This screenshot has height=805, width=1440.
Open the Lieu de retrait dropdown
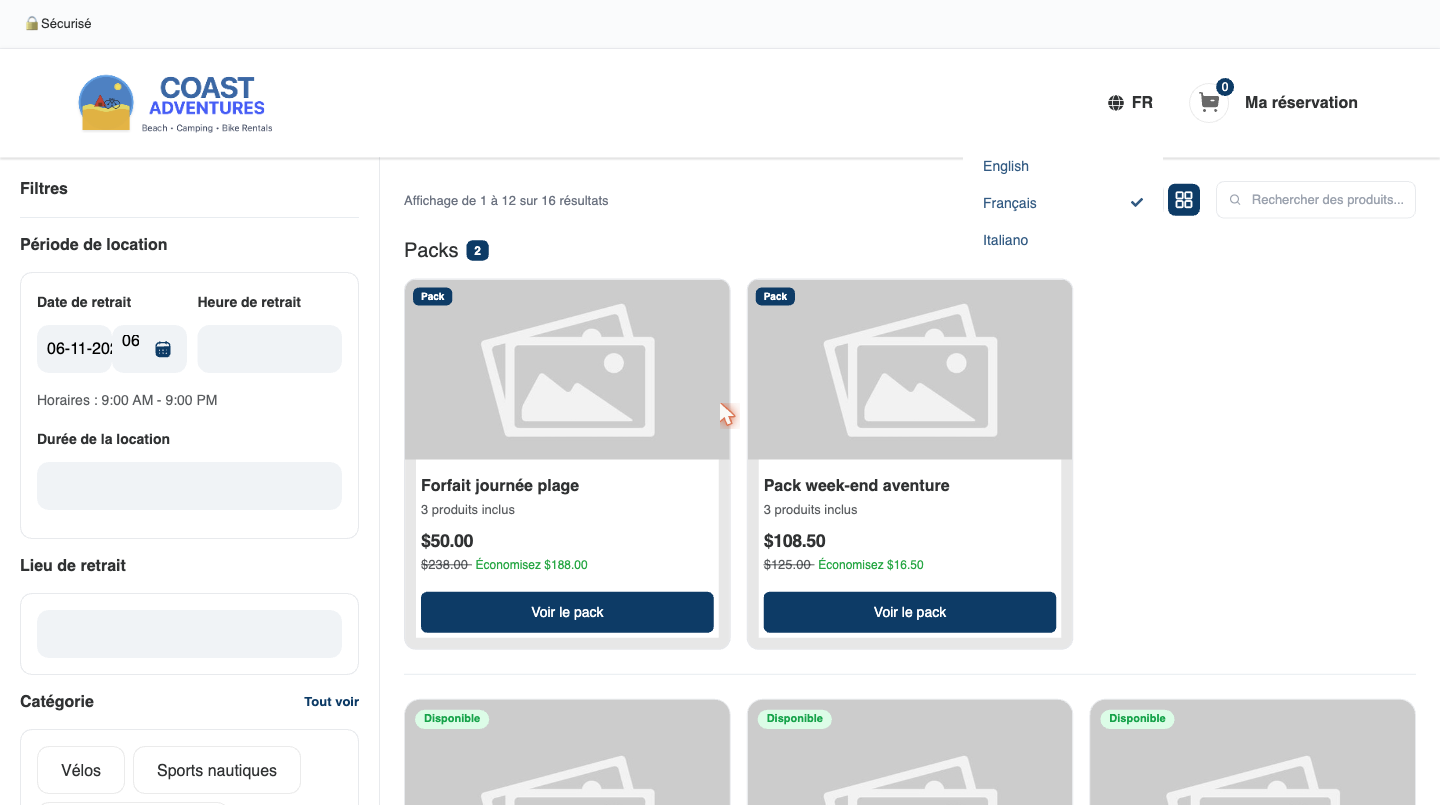189,634
